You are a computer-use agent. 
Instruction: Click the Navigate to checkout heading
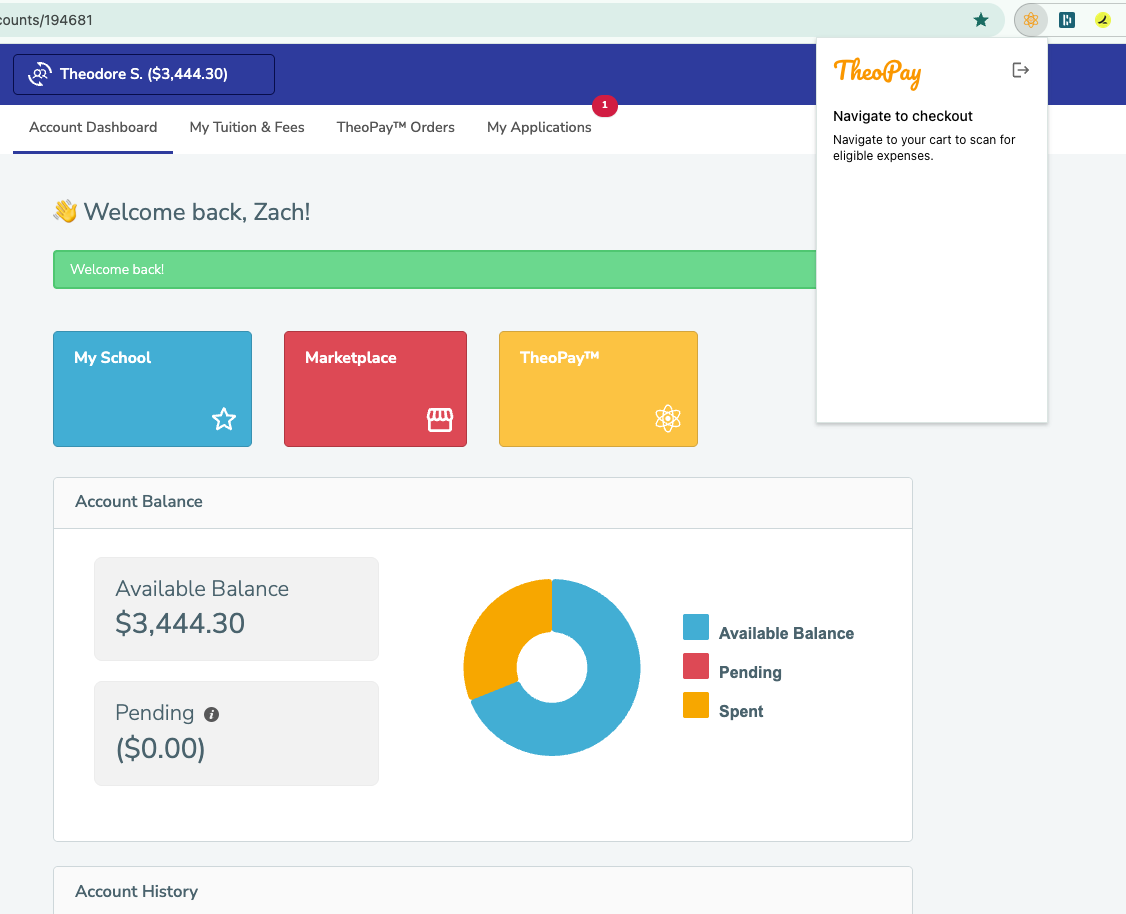point(903,116)
